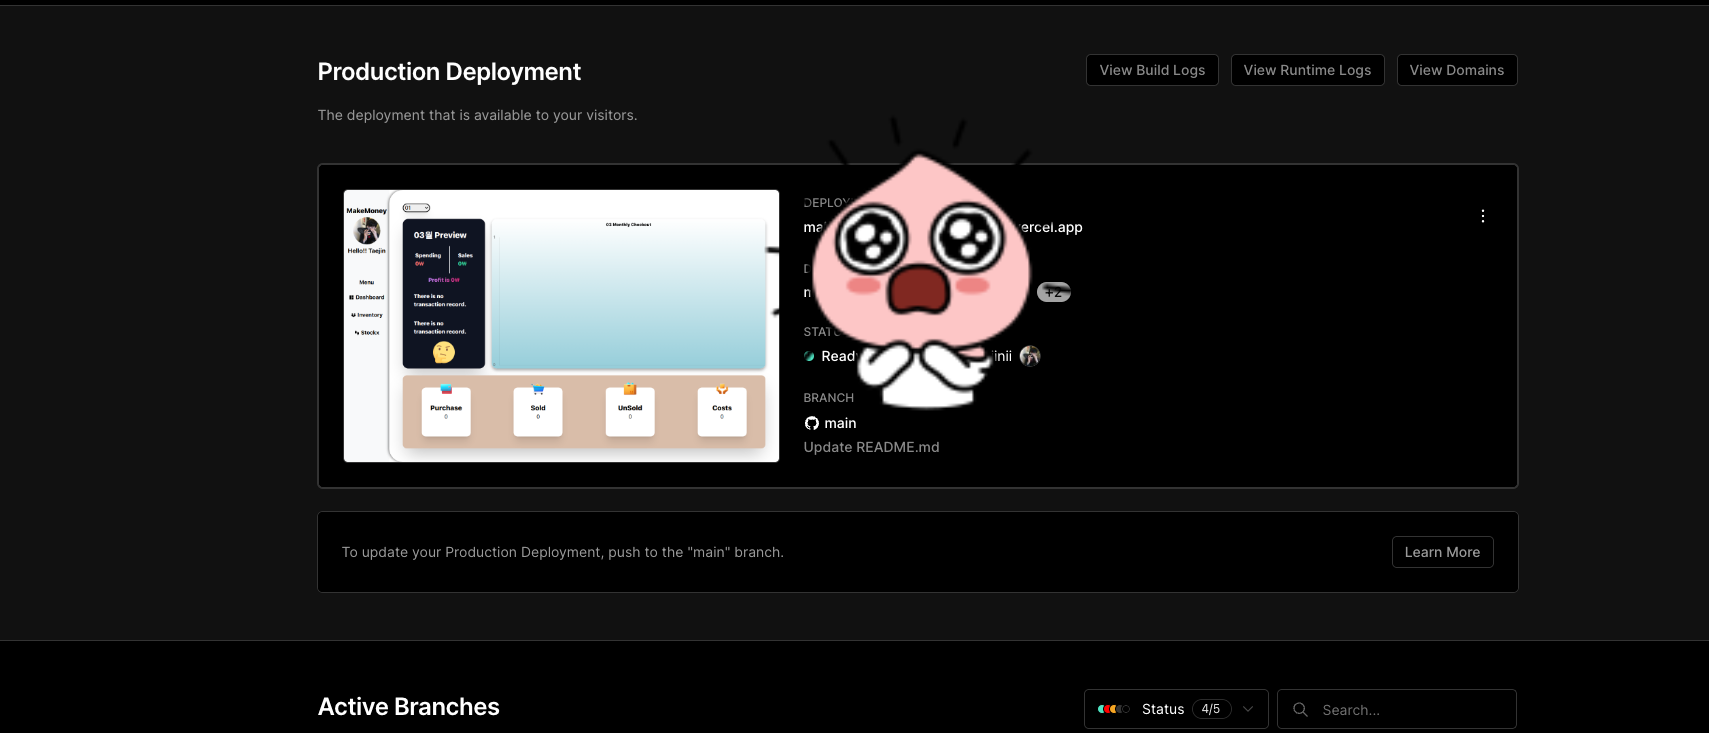Click the deployer's avatar image
Screen dimensions: 1709x733
tap(1030, 356)
